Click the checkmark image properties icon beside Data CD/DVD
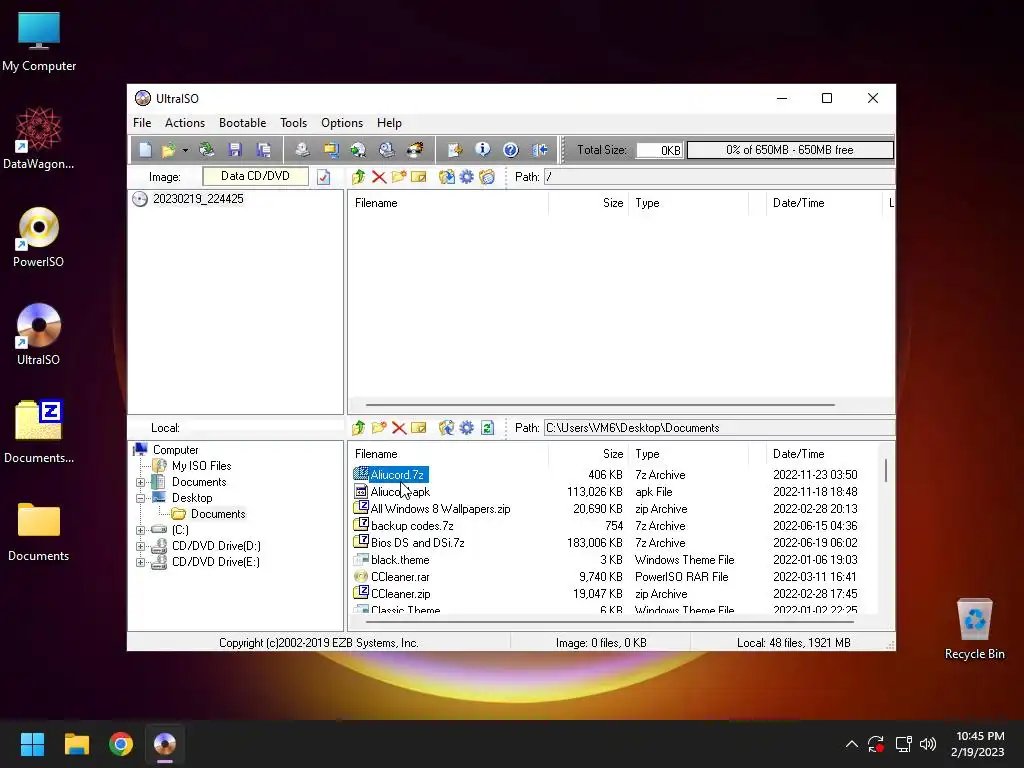 pos(324,177)
